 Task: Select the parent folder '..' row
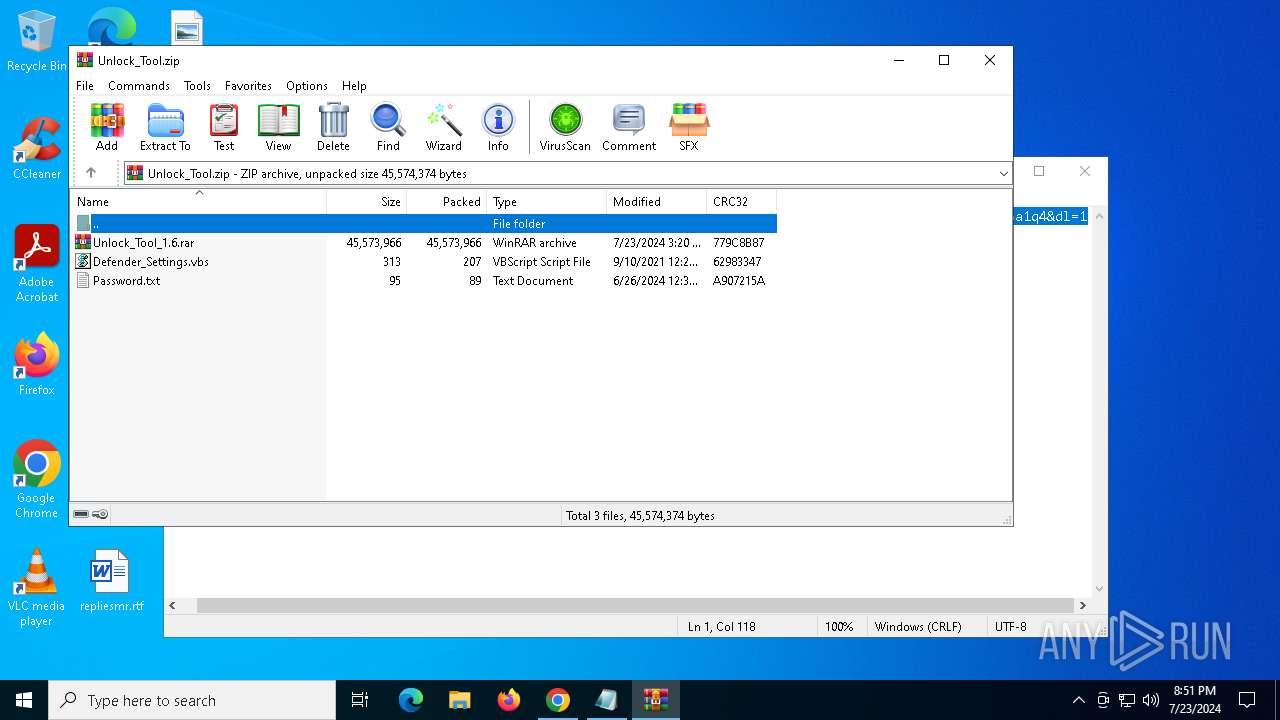pos(424,224)
